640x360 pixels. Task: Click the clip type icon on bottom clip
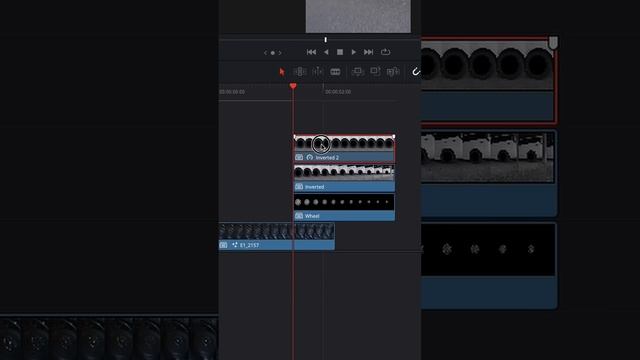tap(223, 245)
